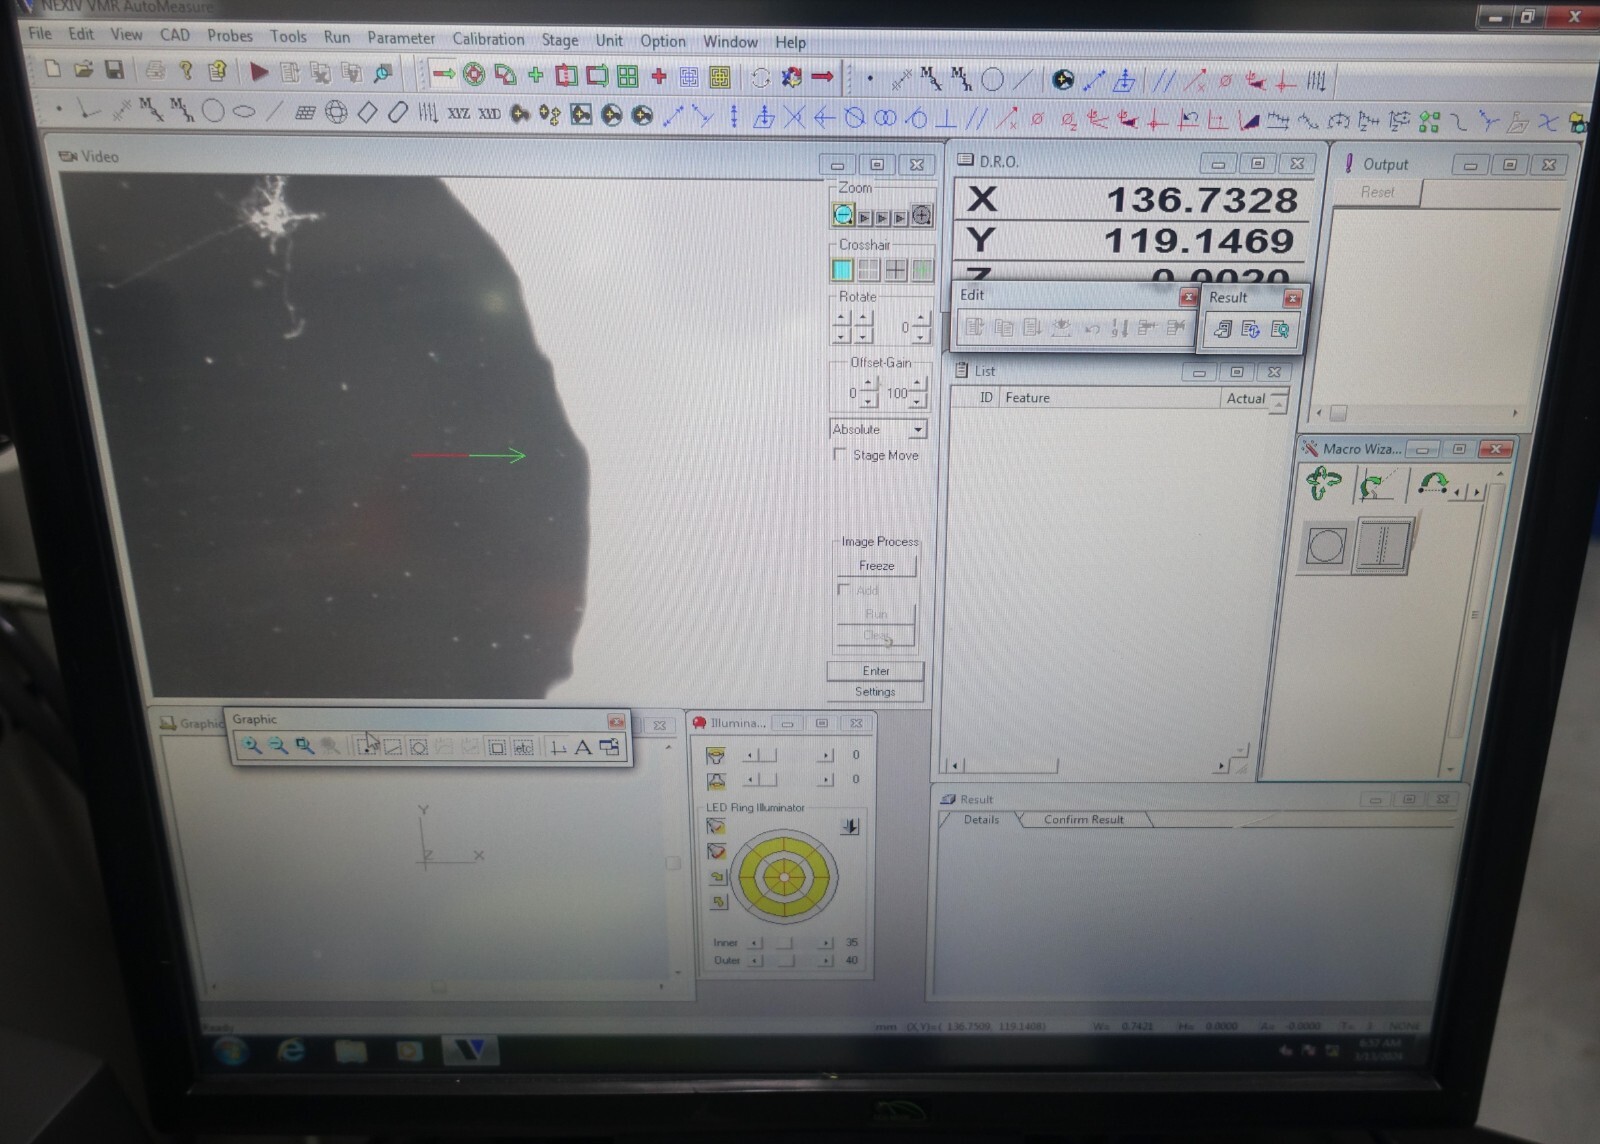1600x1144 pixels.
Task: Click the Enter button below Image Process
Action: [875, 671]
